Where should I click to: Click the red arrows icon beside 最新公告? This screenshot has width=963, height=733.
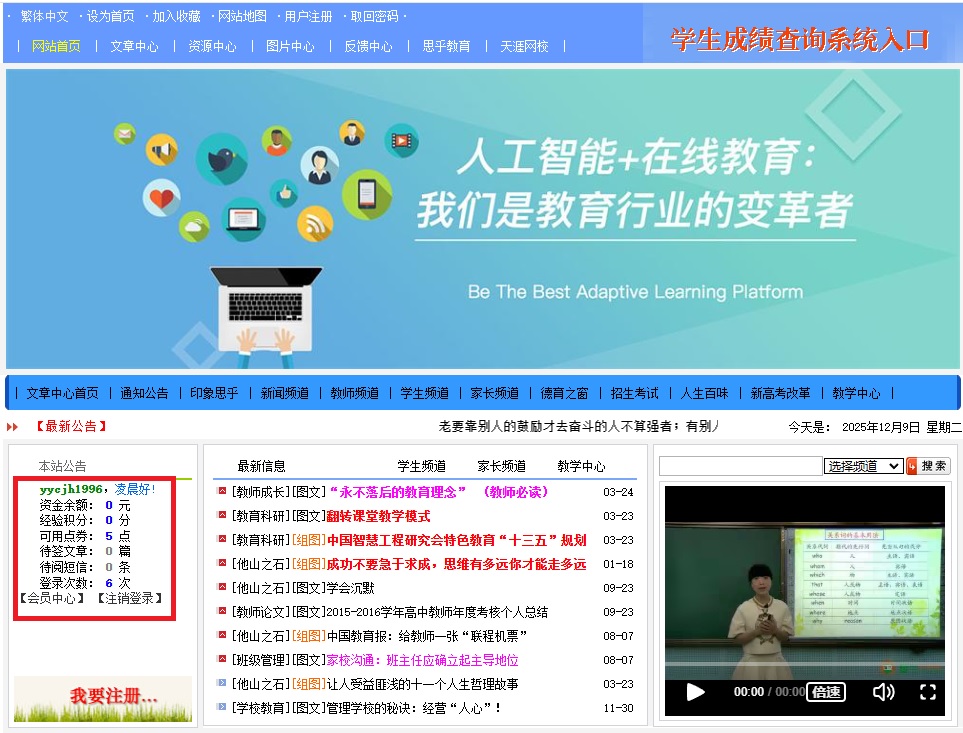tap(13, 427)
